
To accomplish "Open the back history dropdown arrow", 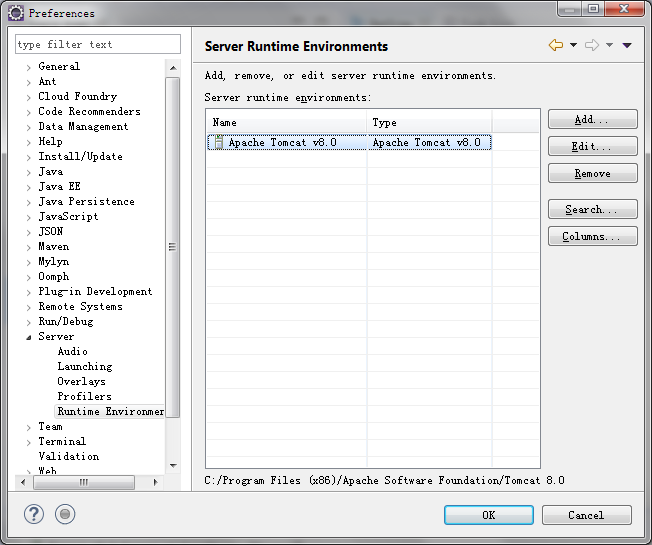I will 573,45.
